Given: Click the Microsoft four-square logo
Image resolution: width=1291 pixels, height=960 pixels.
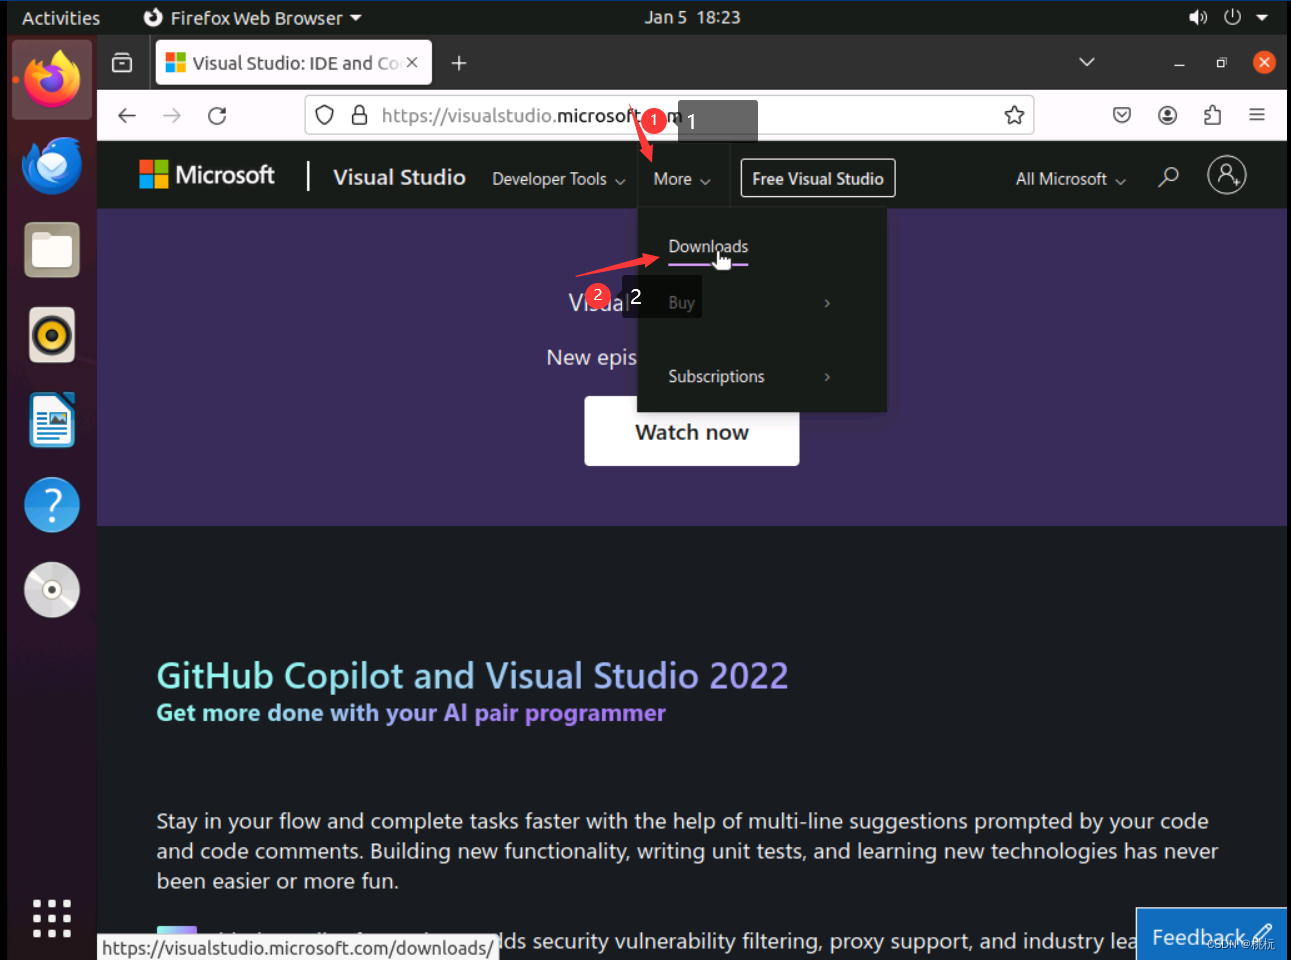Looking at the screenshot, I should (x=155, y=174).
